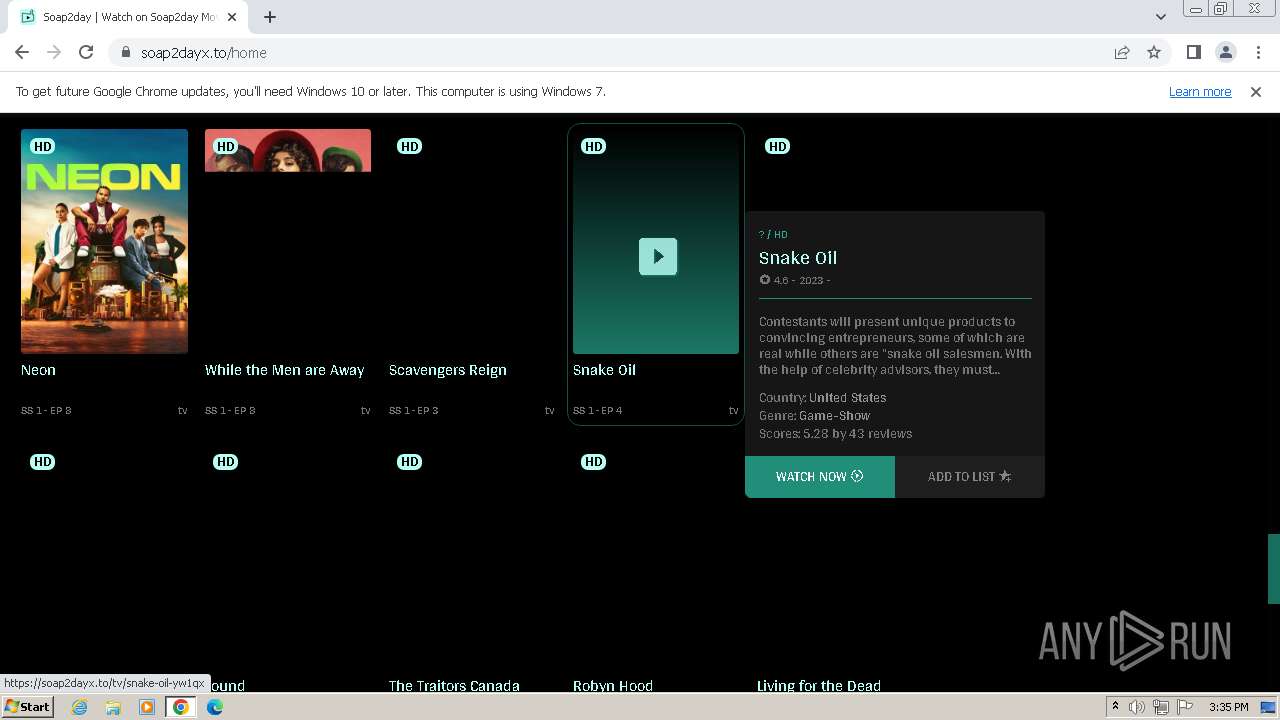Expand the tab search dropdown

[x=1160, y=17]
